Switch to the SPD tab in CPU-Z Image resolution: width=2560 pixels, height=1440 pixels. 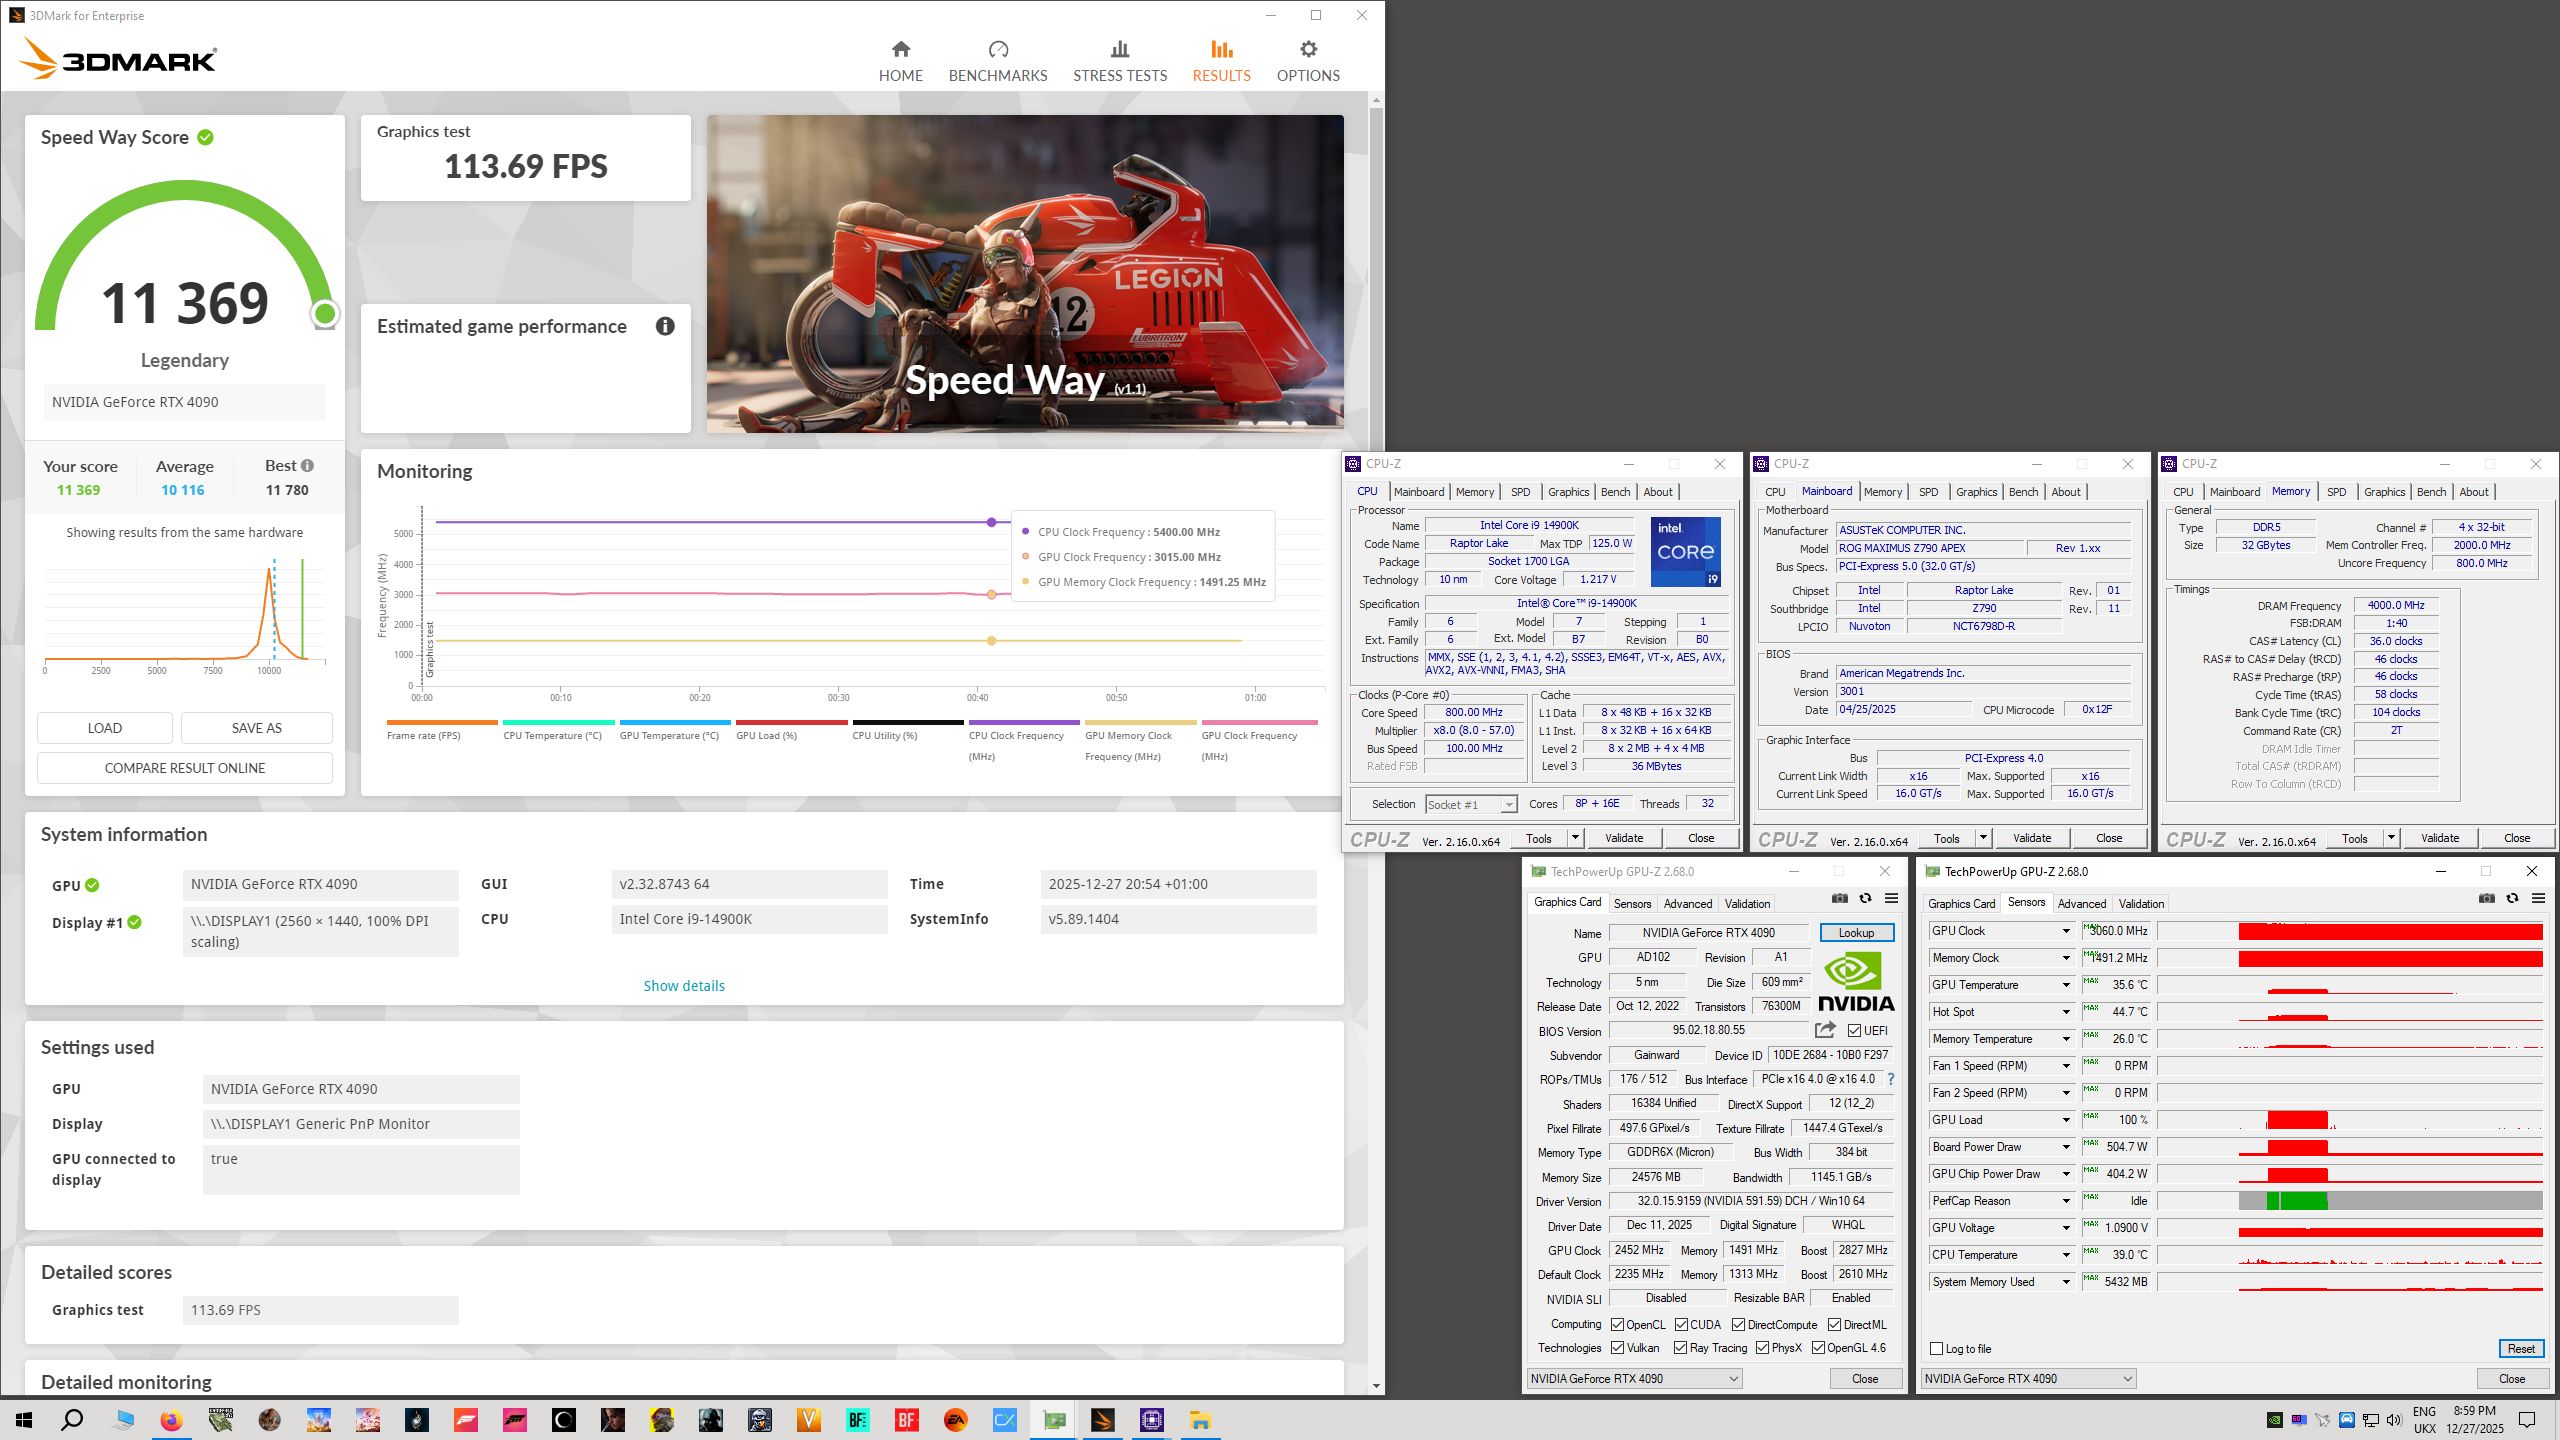pos(1520,492)
